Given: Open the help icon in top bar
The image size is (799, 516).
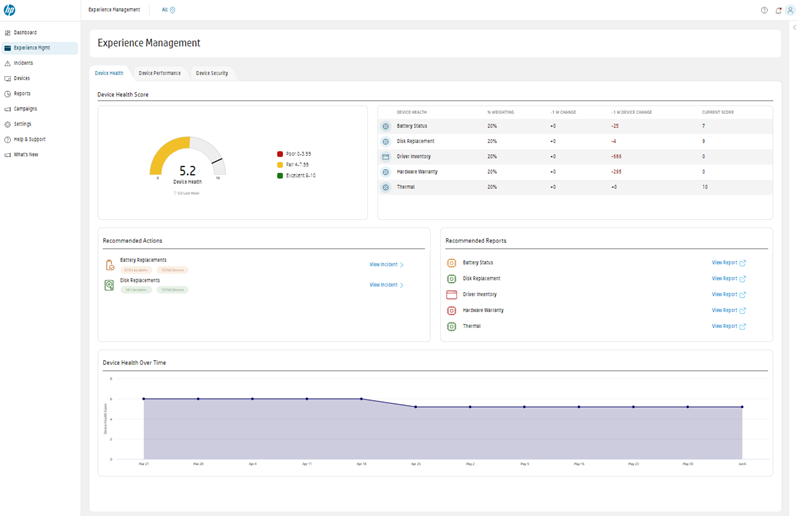Looking at the screenshot, I should tap(764, 10).
